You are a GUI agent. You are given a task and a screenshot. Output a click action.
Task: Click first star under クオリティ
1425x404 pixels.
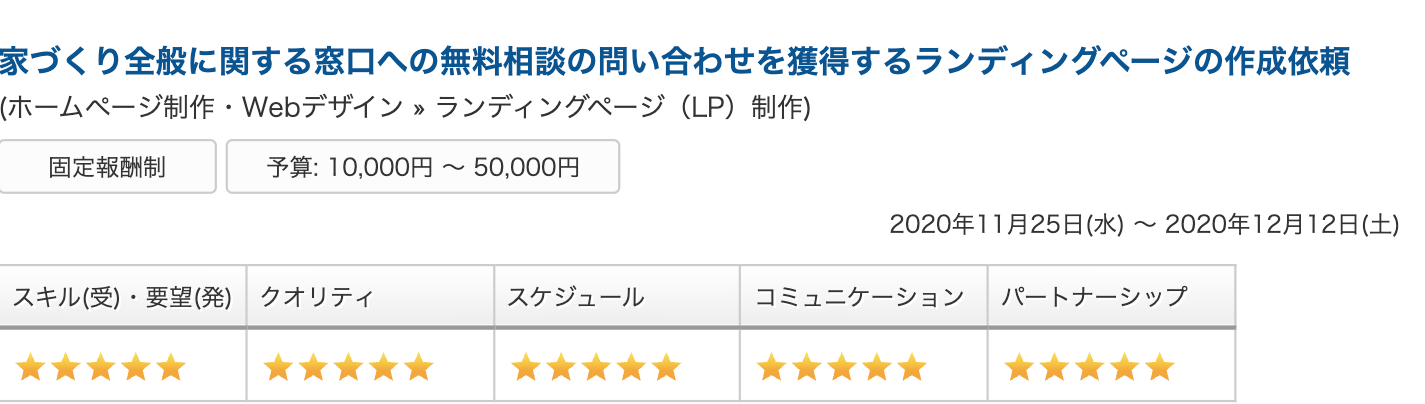point(277,367)
